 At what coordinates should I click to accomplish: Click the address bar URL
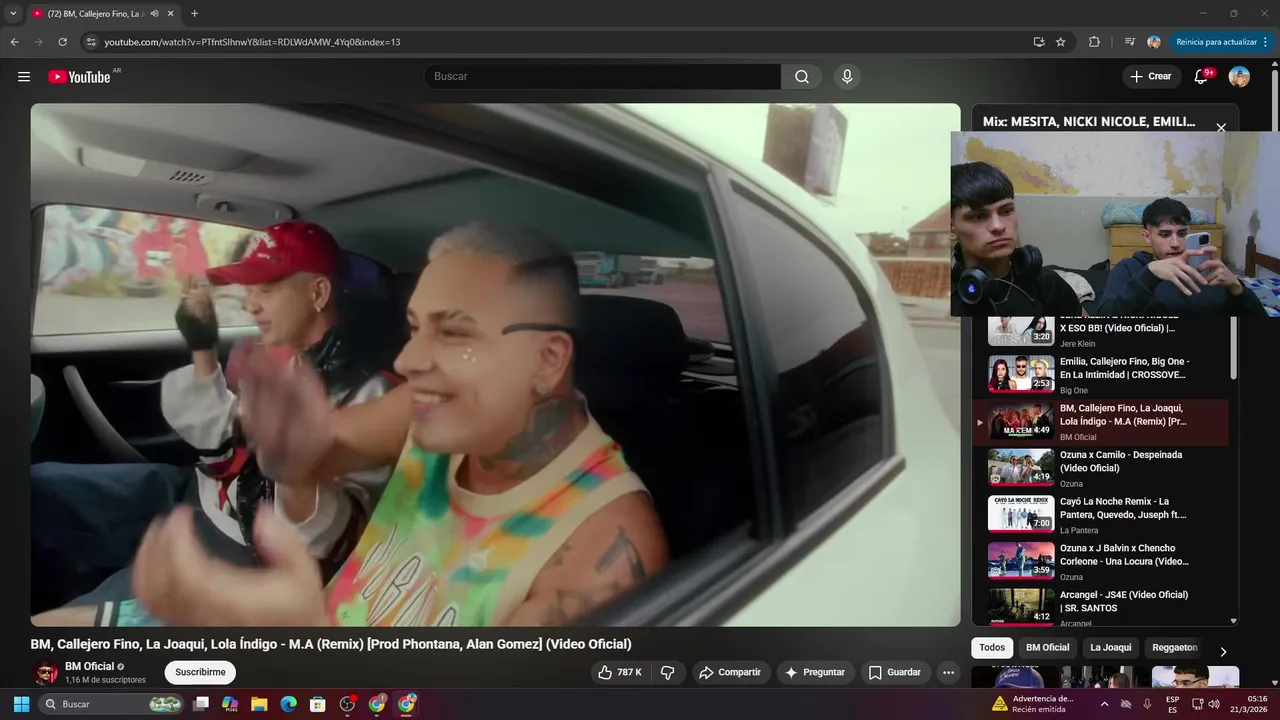pos(252,42)
